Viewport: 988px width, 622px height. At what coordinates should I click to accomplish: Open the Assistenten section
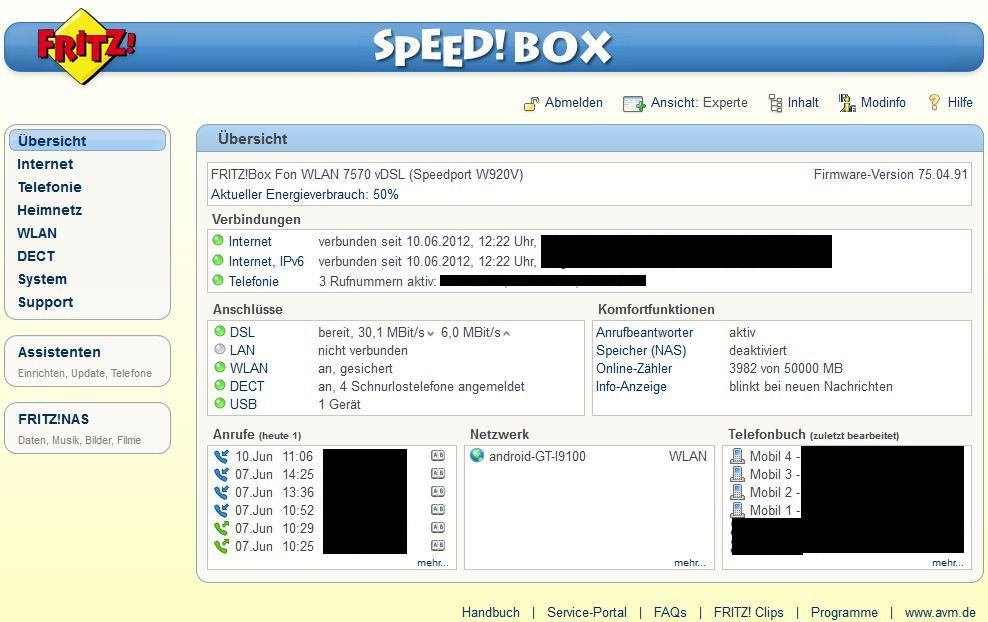click(x=88, y=360)
